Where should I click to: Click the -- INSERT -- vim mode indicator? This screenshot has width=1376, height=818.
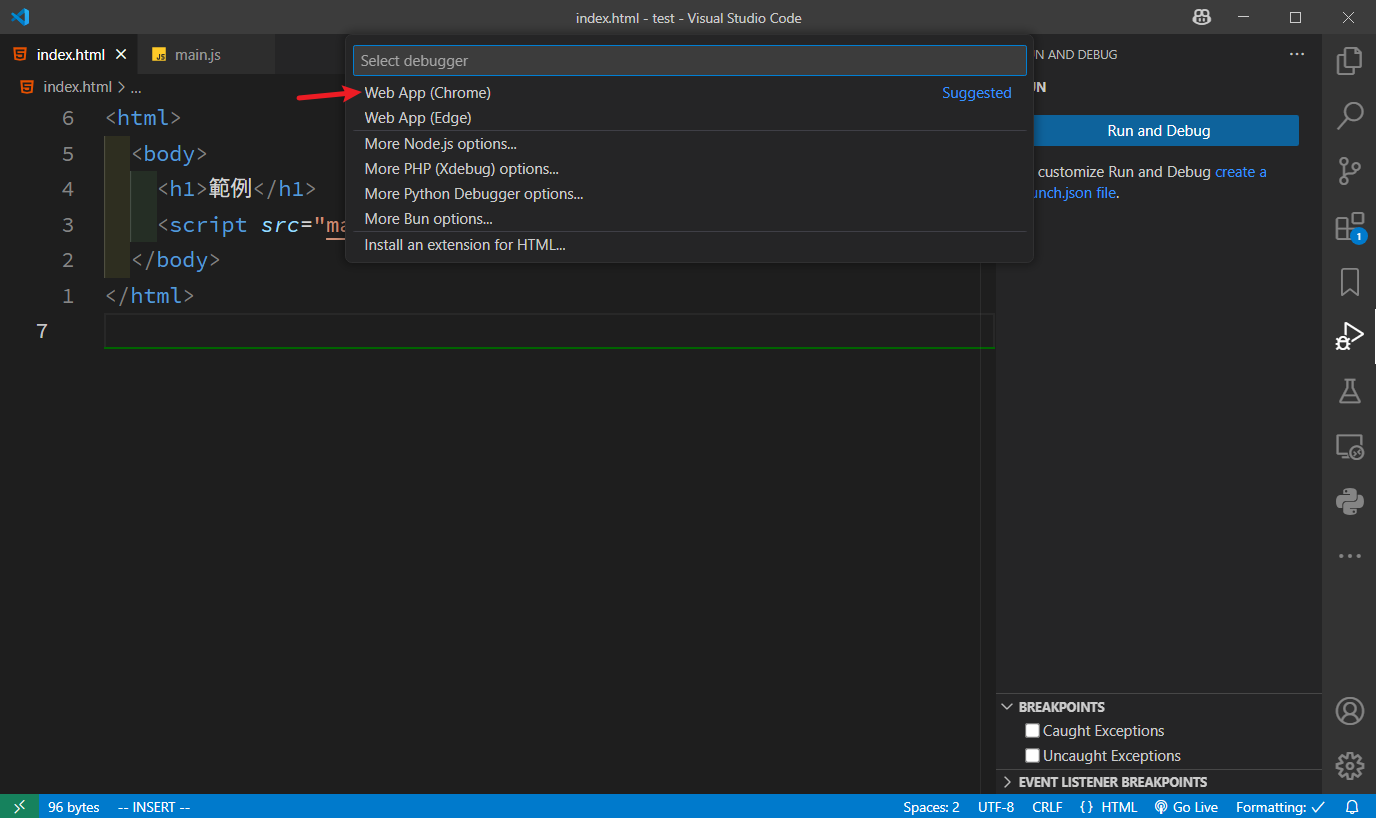tap(154, 807)
